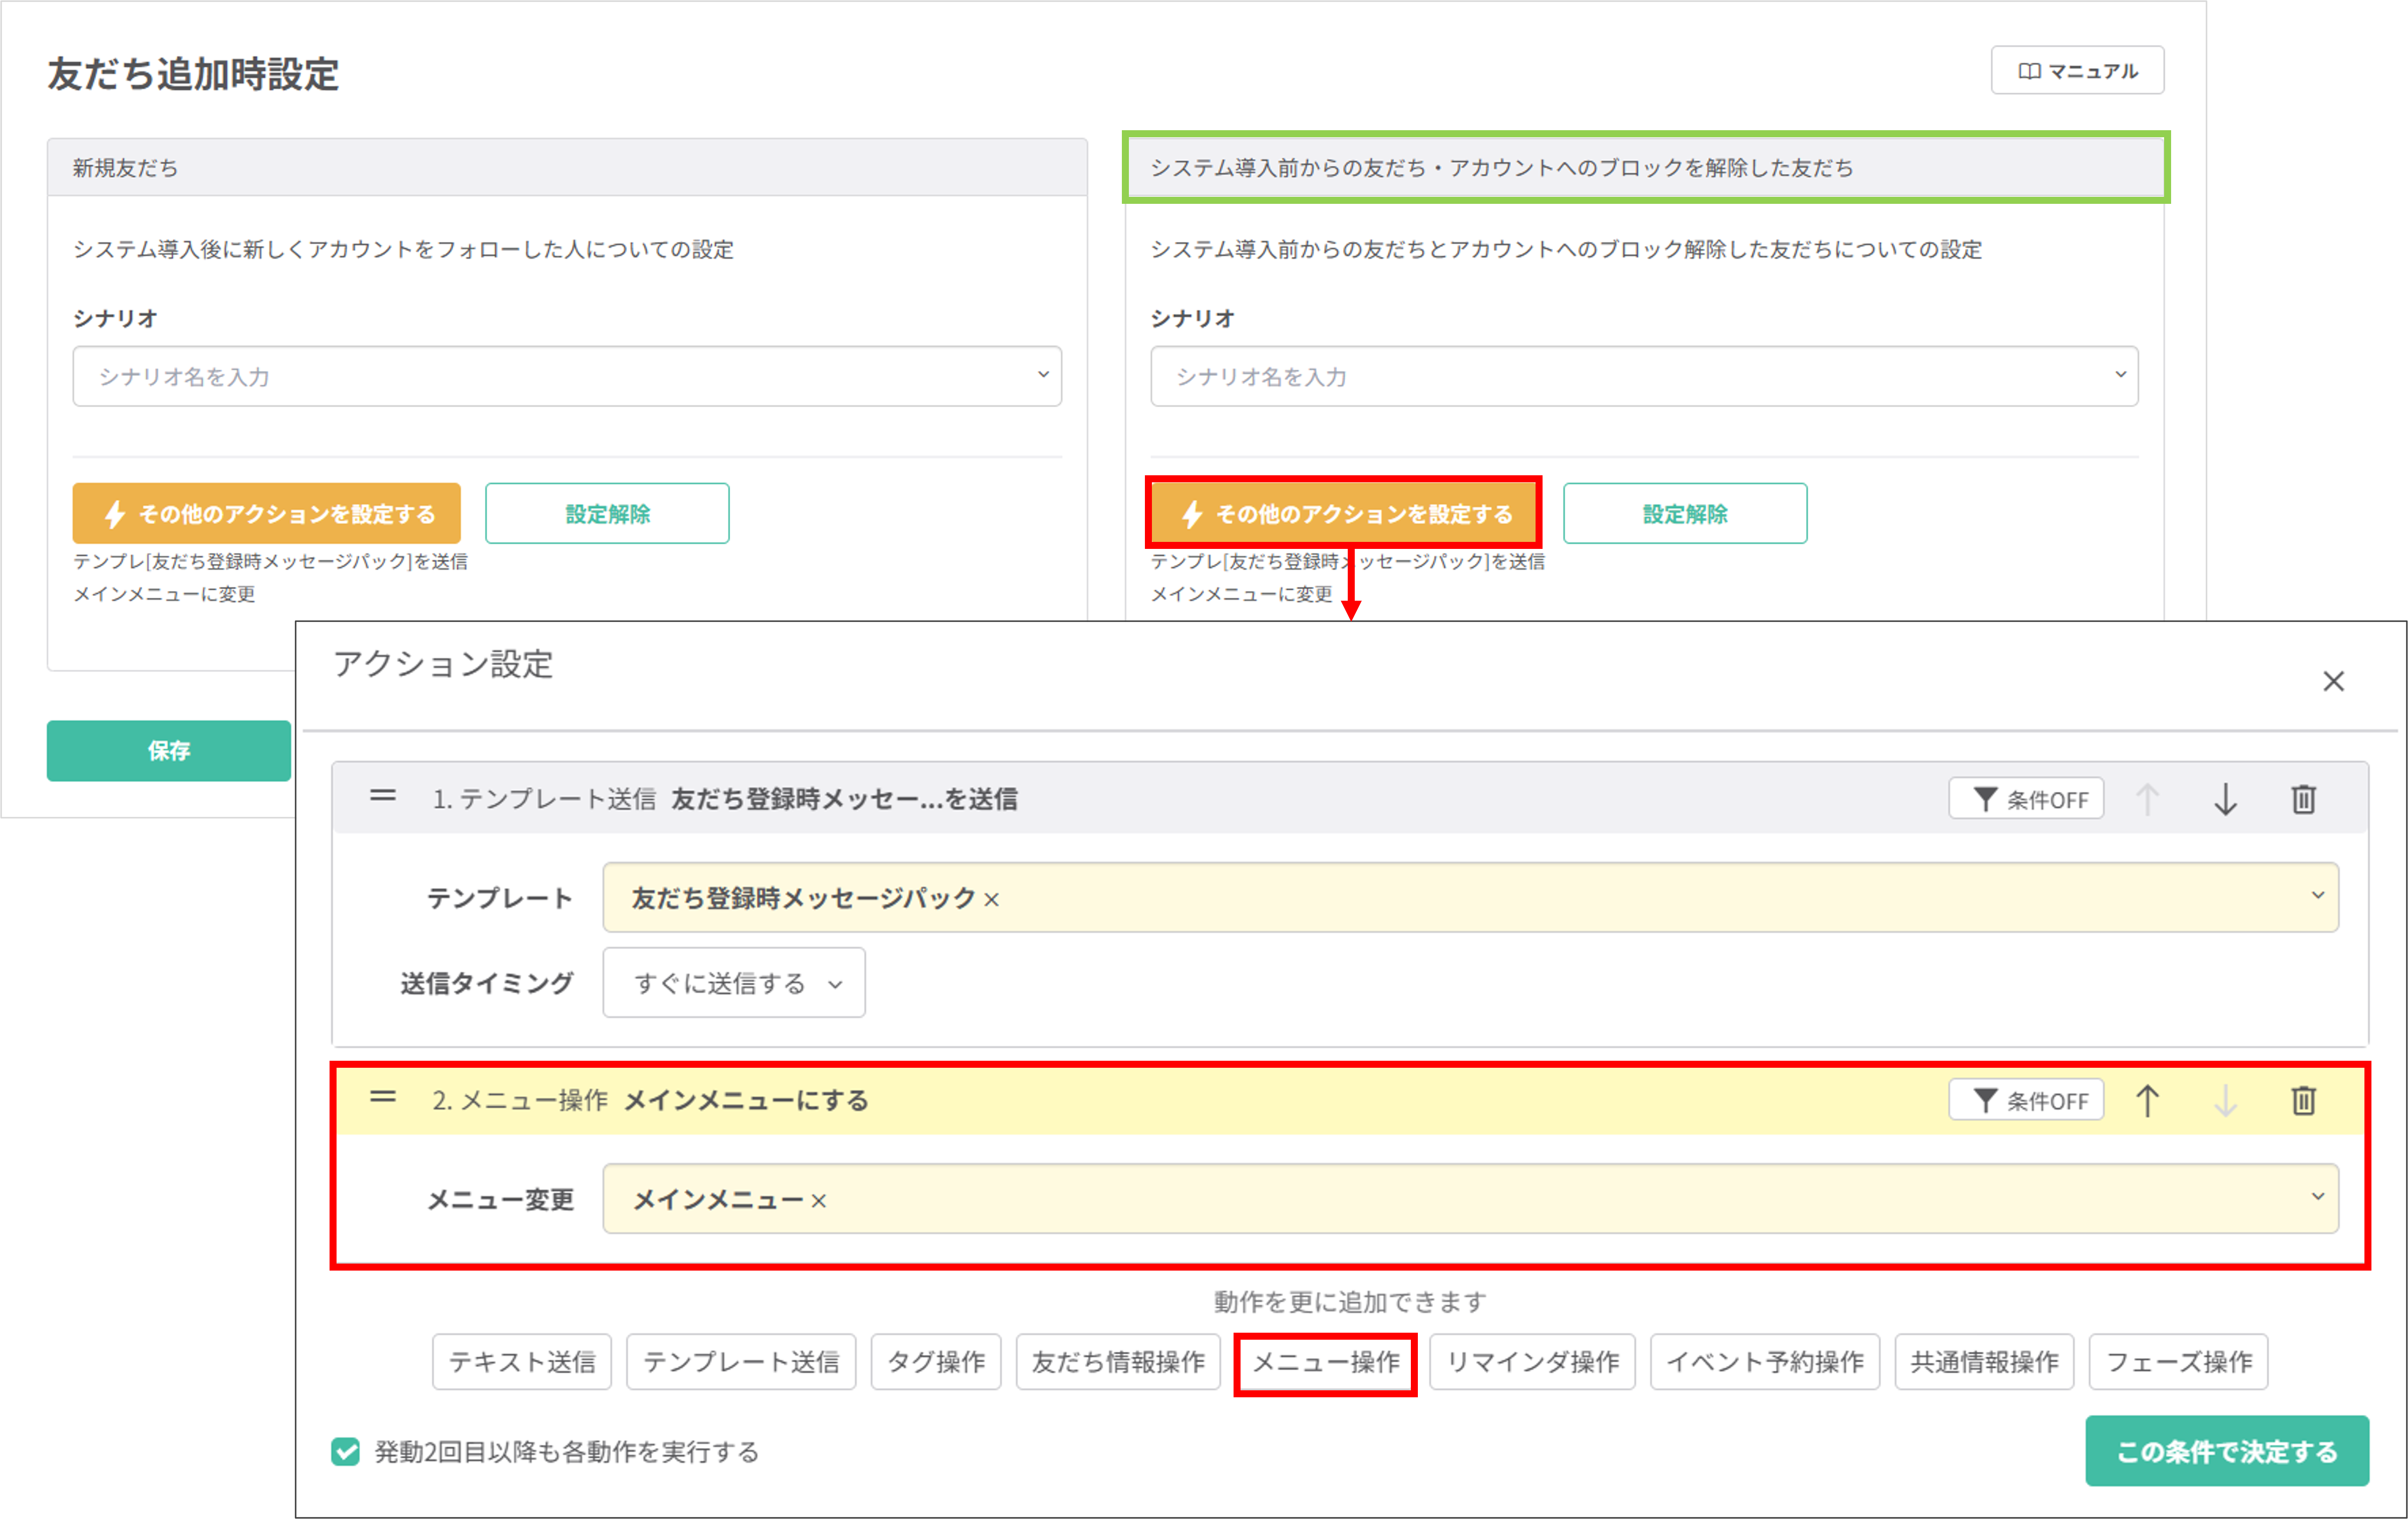Open シナリオ dropdown under システム導入前からの友だち

coord(1644,376)
